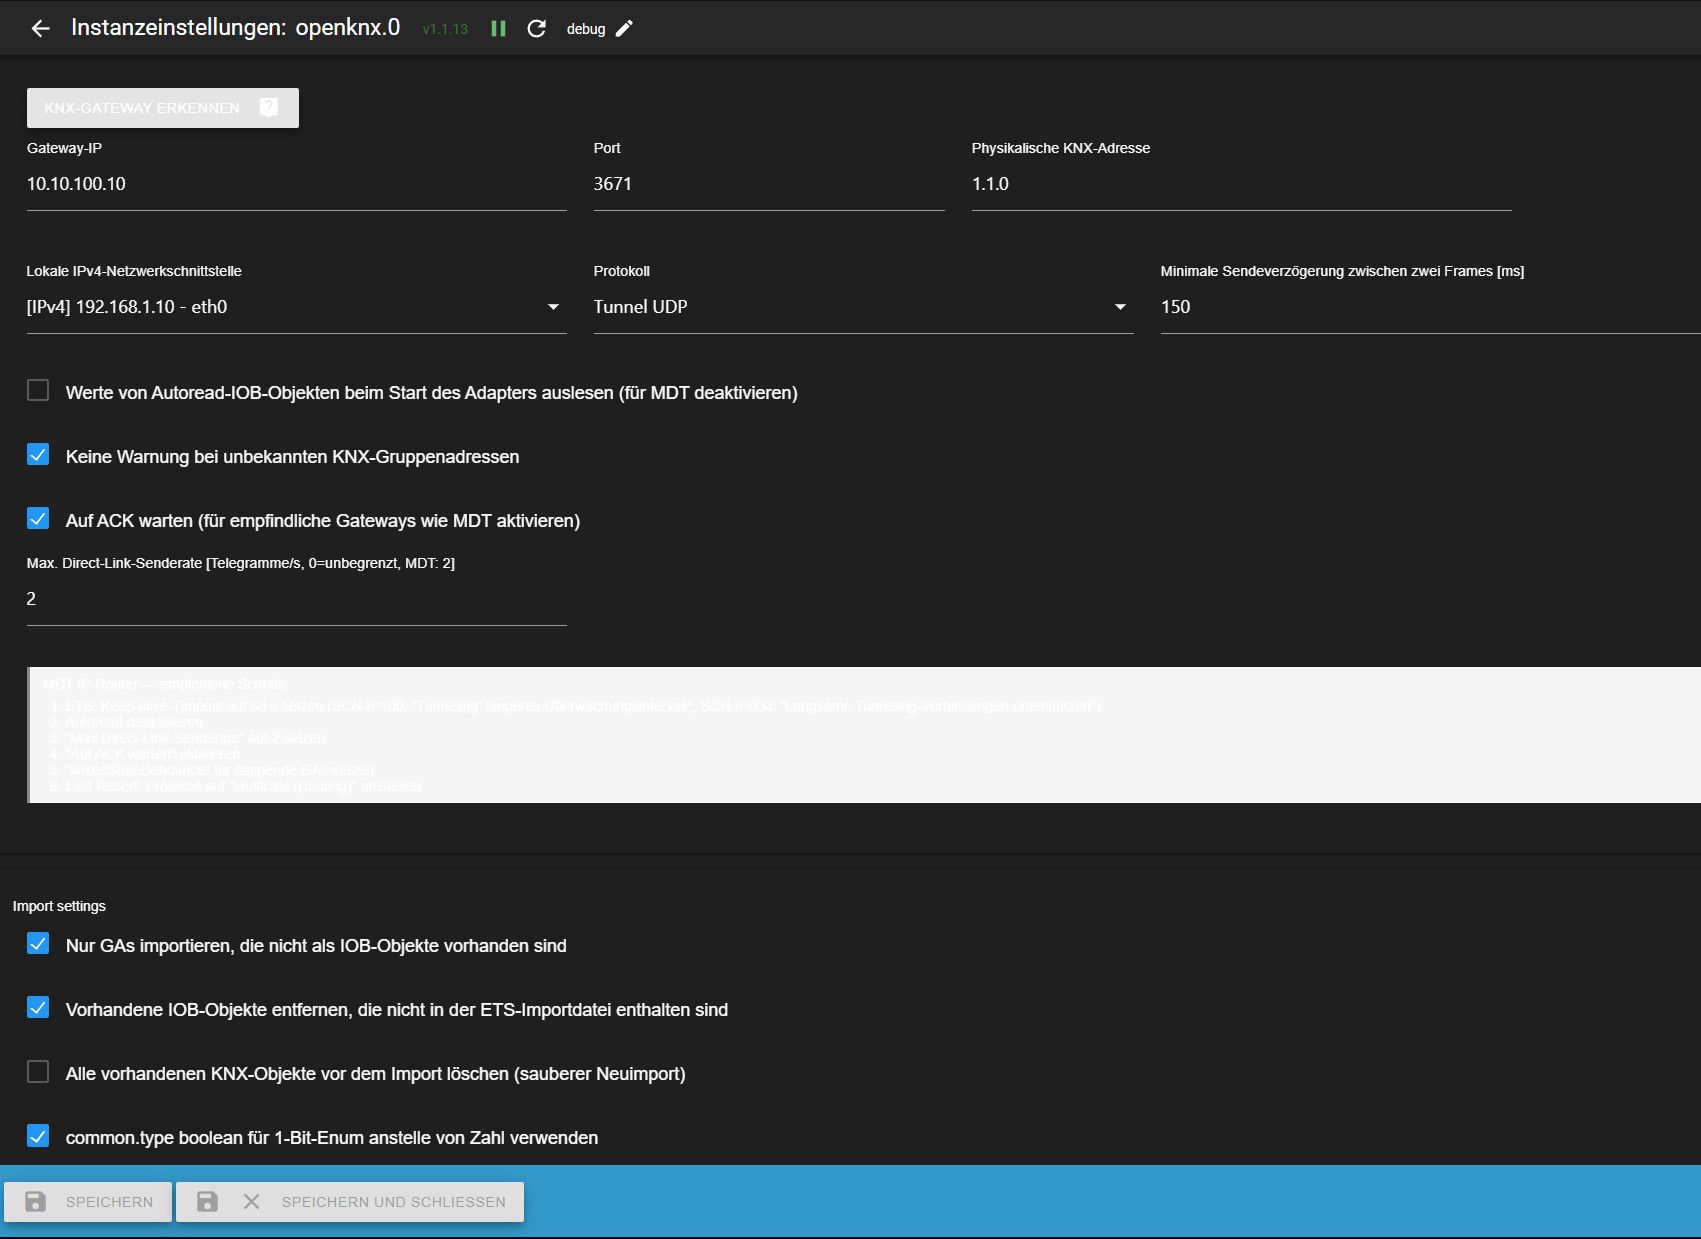The image size is (1701, 1239).
Task: Click KNX-Gateway erkennen button
Action: [x=163, y=108]
